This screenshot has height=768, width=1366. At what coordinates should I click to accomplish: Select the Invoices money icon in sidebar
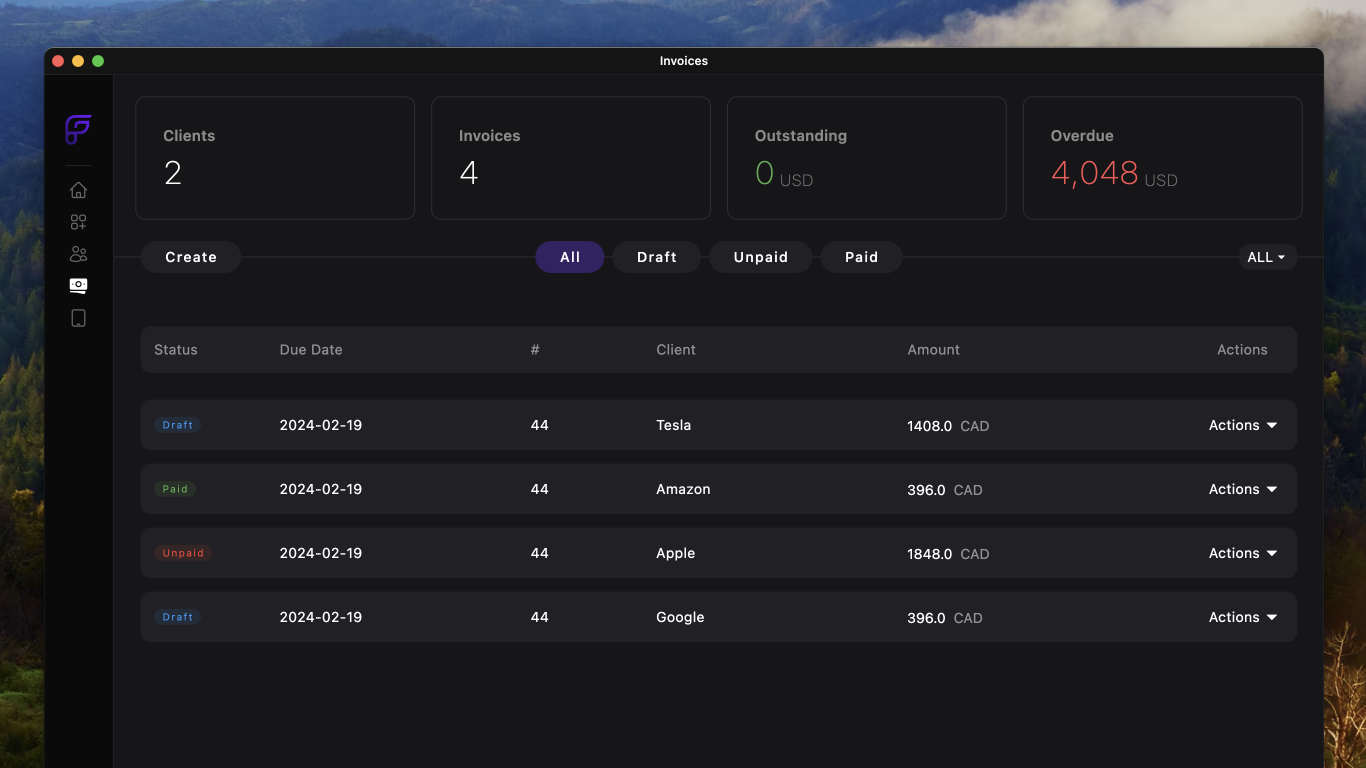point(78,286)
